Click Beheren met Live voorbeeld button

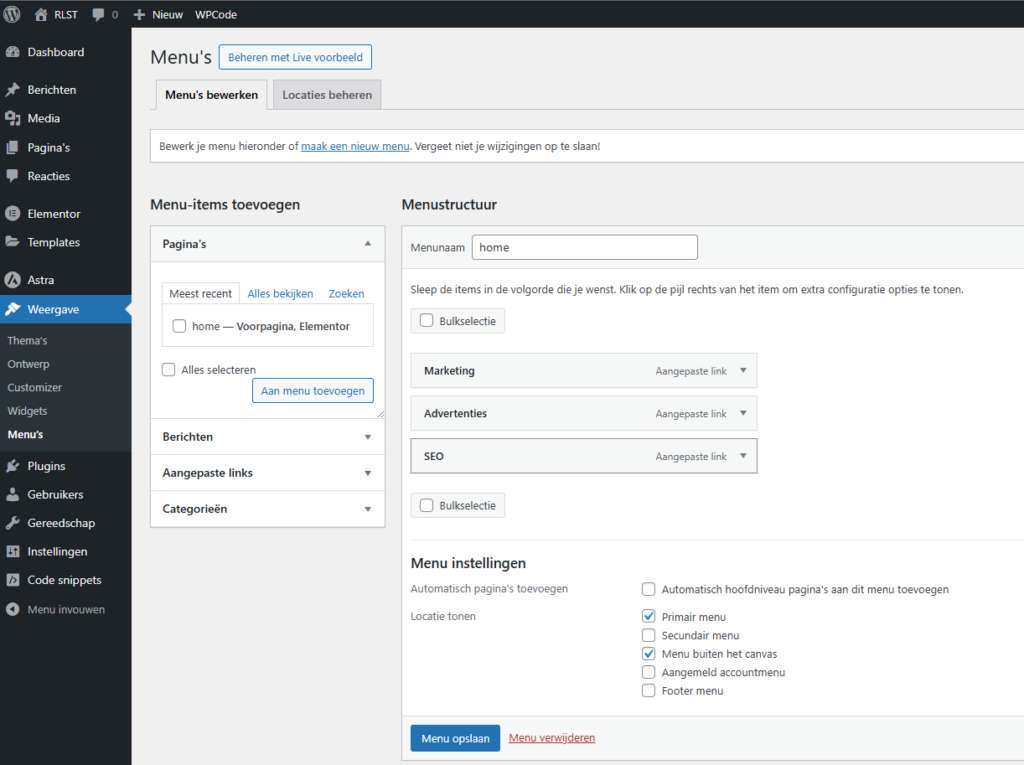click(x=295, y=57)
